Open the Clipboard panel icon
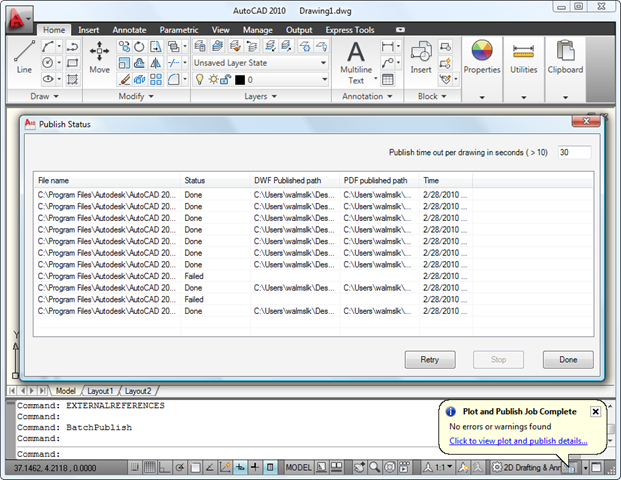 pyautogui.click(x=566, y=58)
